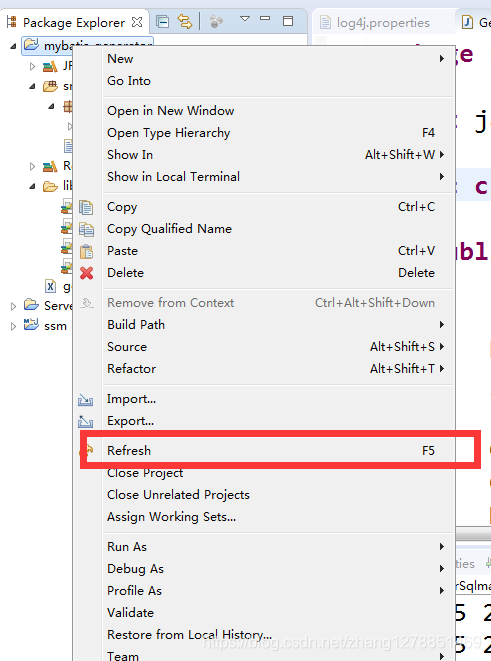The image size is (491, 661).
Task: Expand the Servers project arrow
Action: [13, 306]
